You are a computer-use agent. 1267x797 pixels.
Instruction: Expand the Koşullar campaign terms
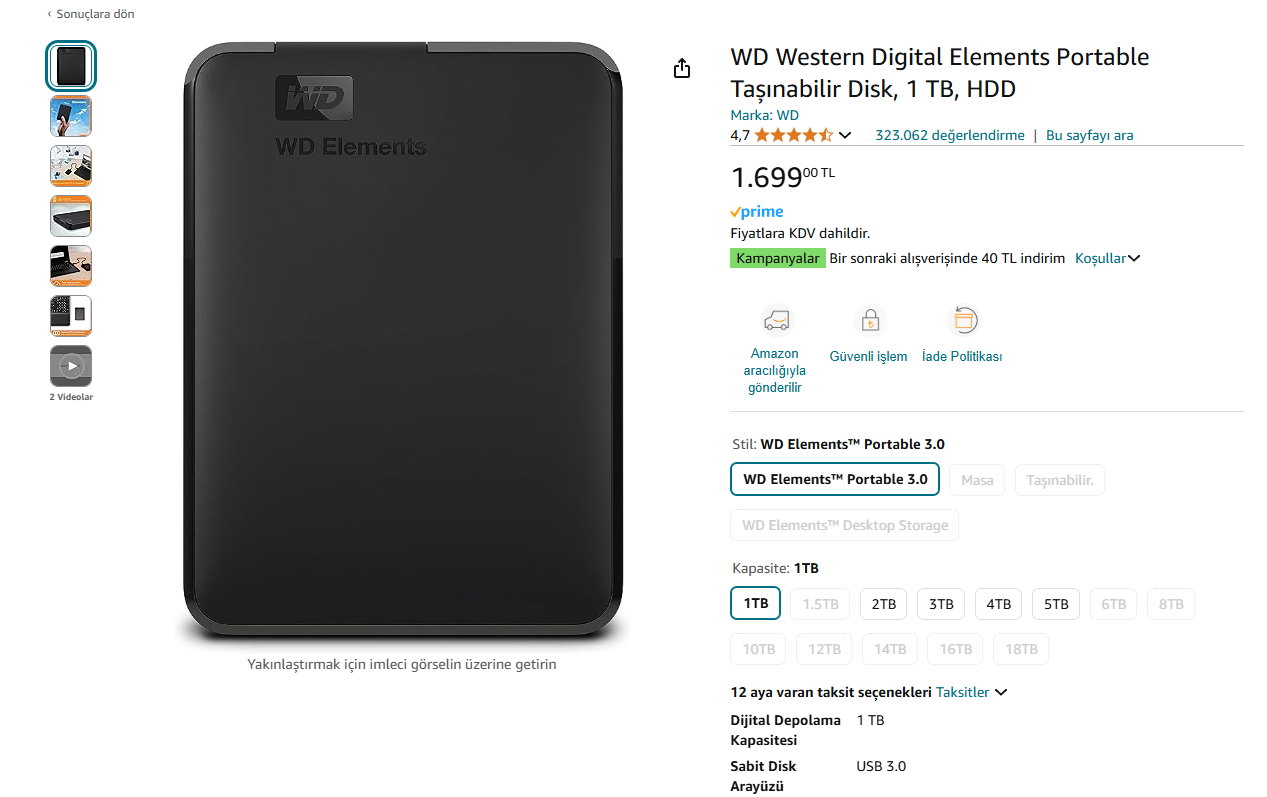(x=1107, y=258)
